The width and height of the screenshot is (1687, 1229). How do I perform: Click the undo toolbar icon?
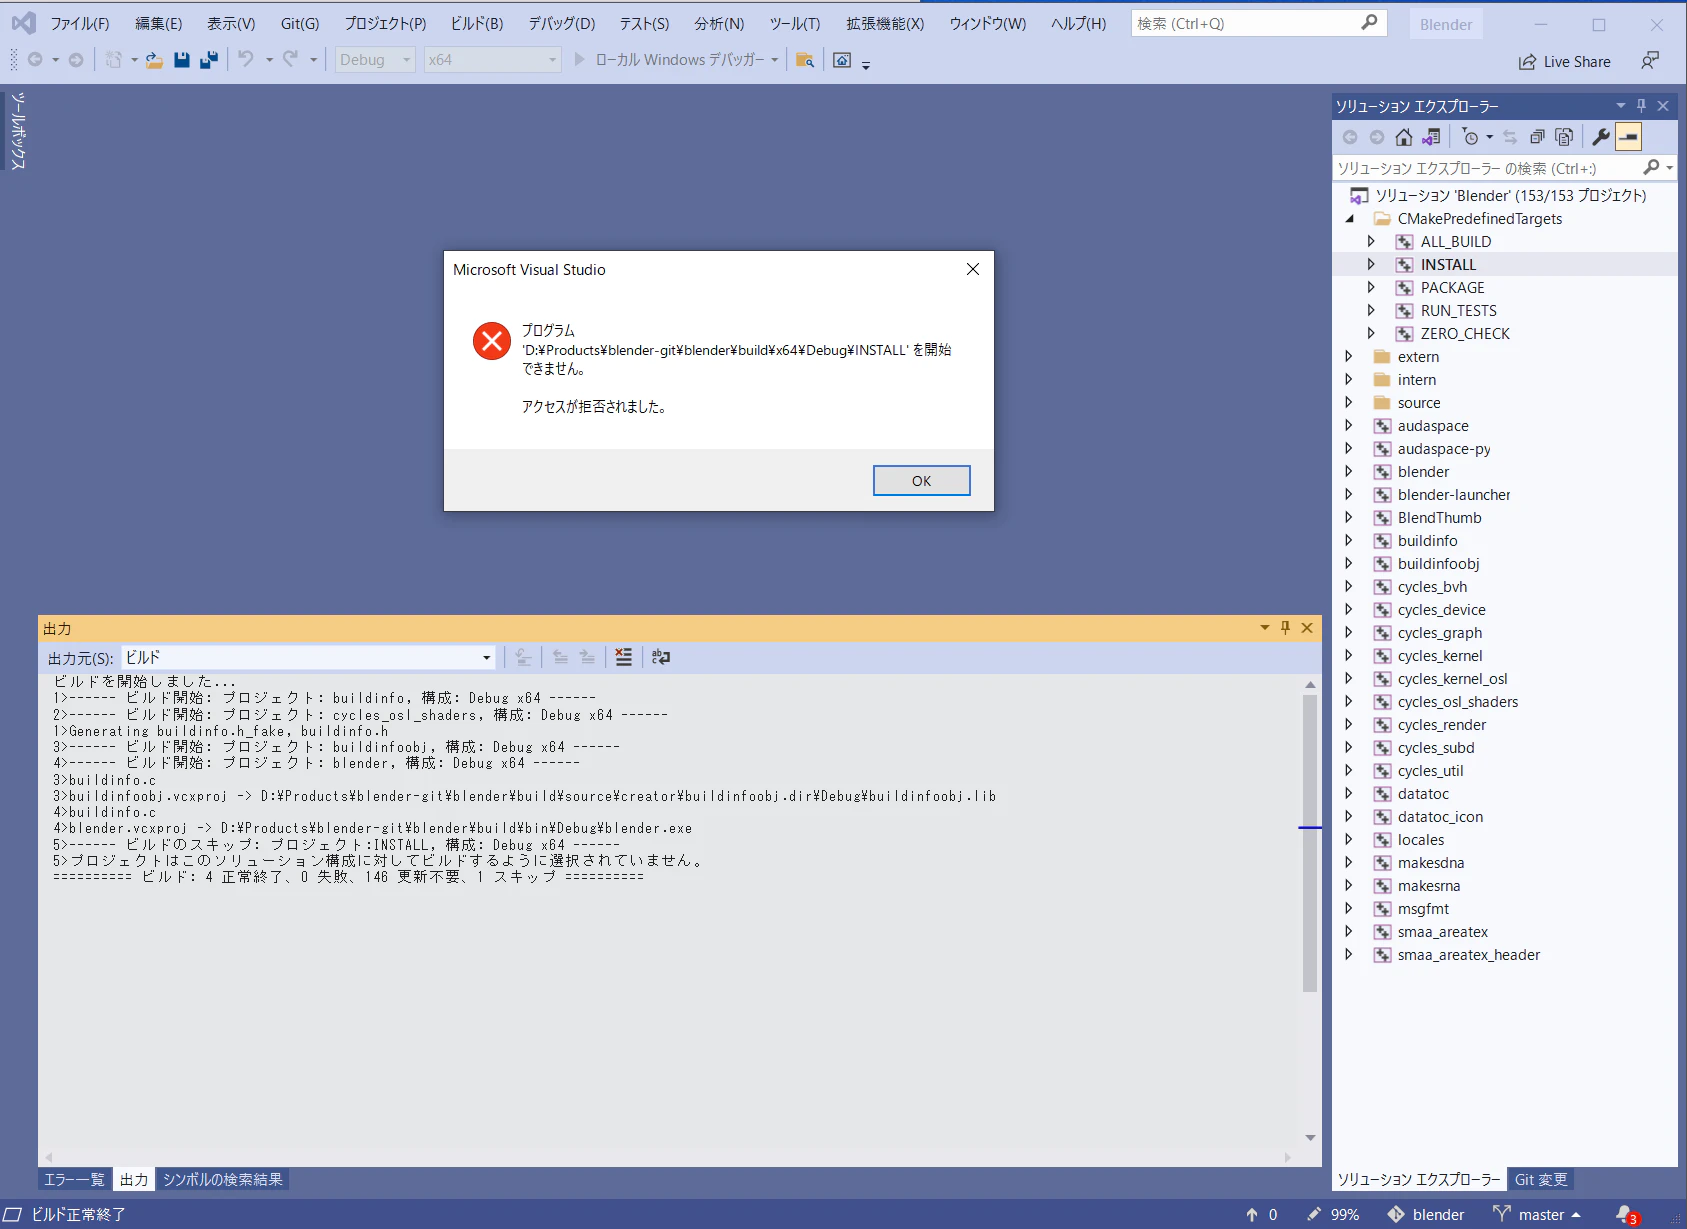coord(245,60)
